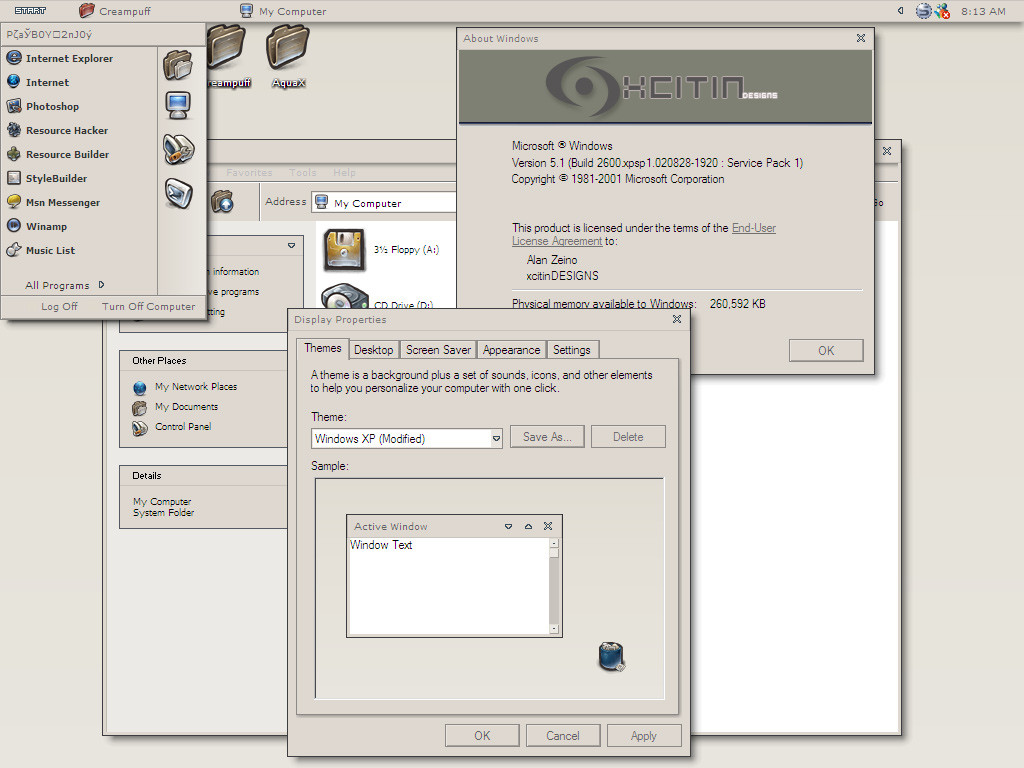
Task: Click the recycle bin in theme sample
Action: [x=612, y=656]
